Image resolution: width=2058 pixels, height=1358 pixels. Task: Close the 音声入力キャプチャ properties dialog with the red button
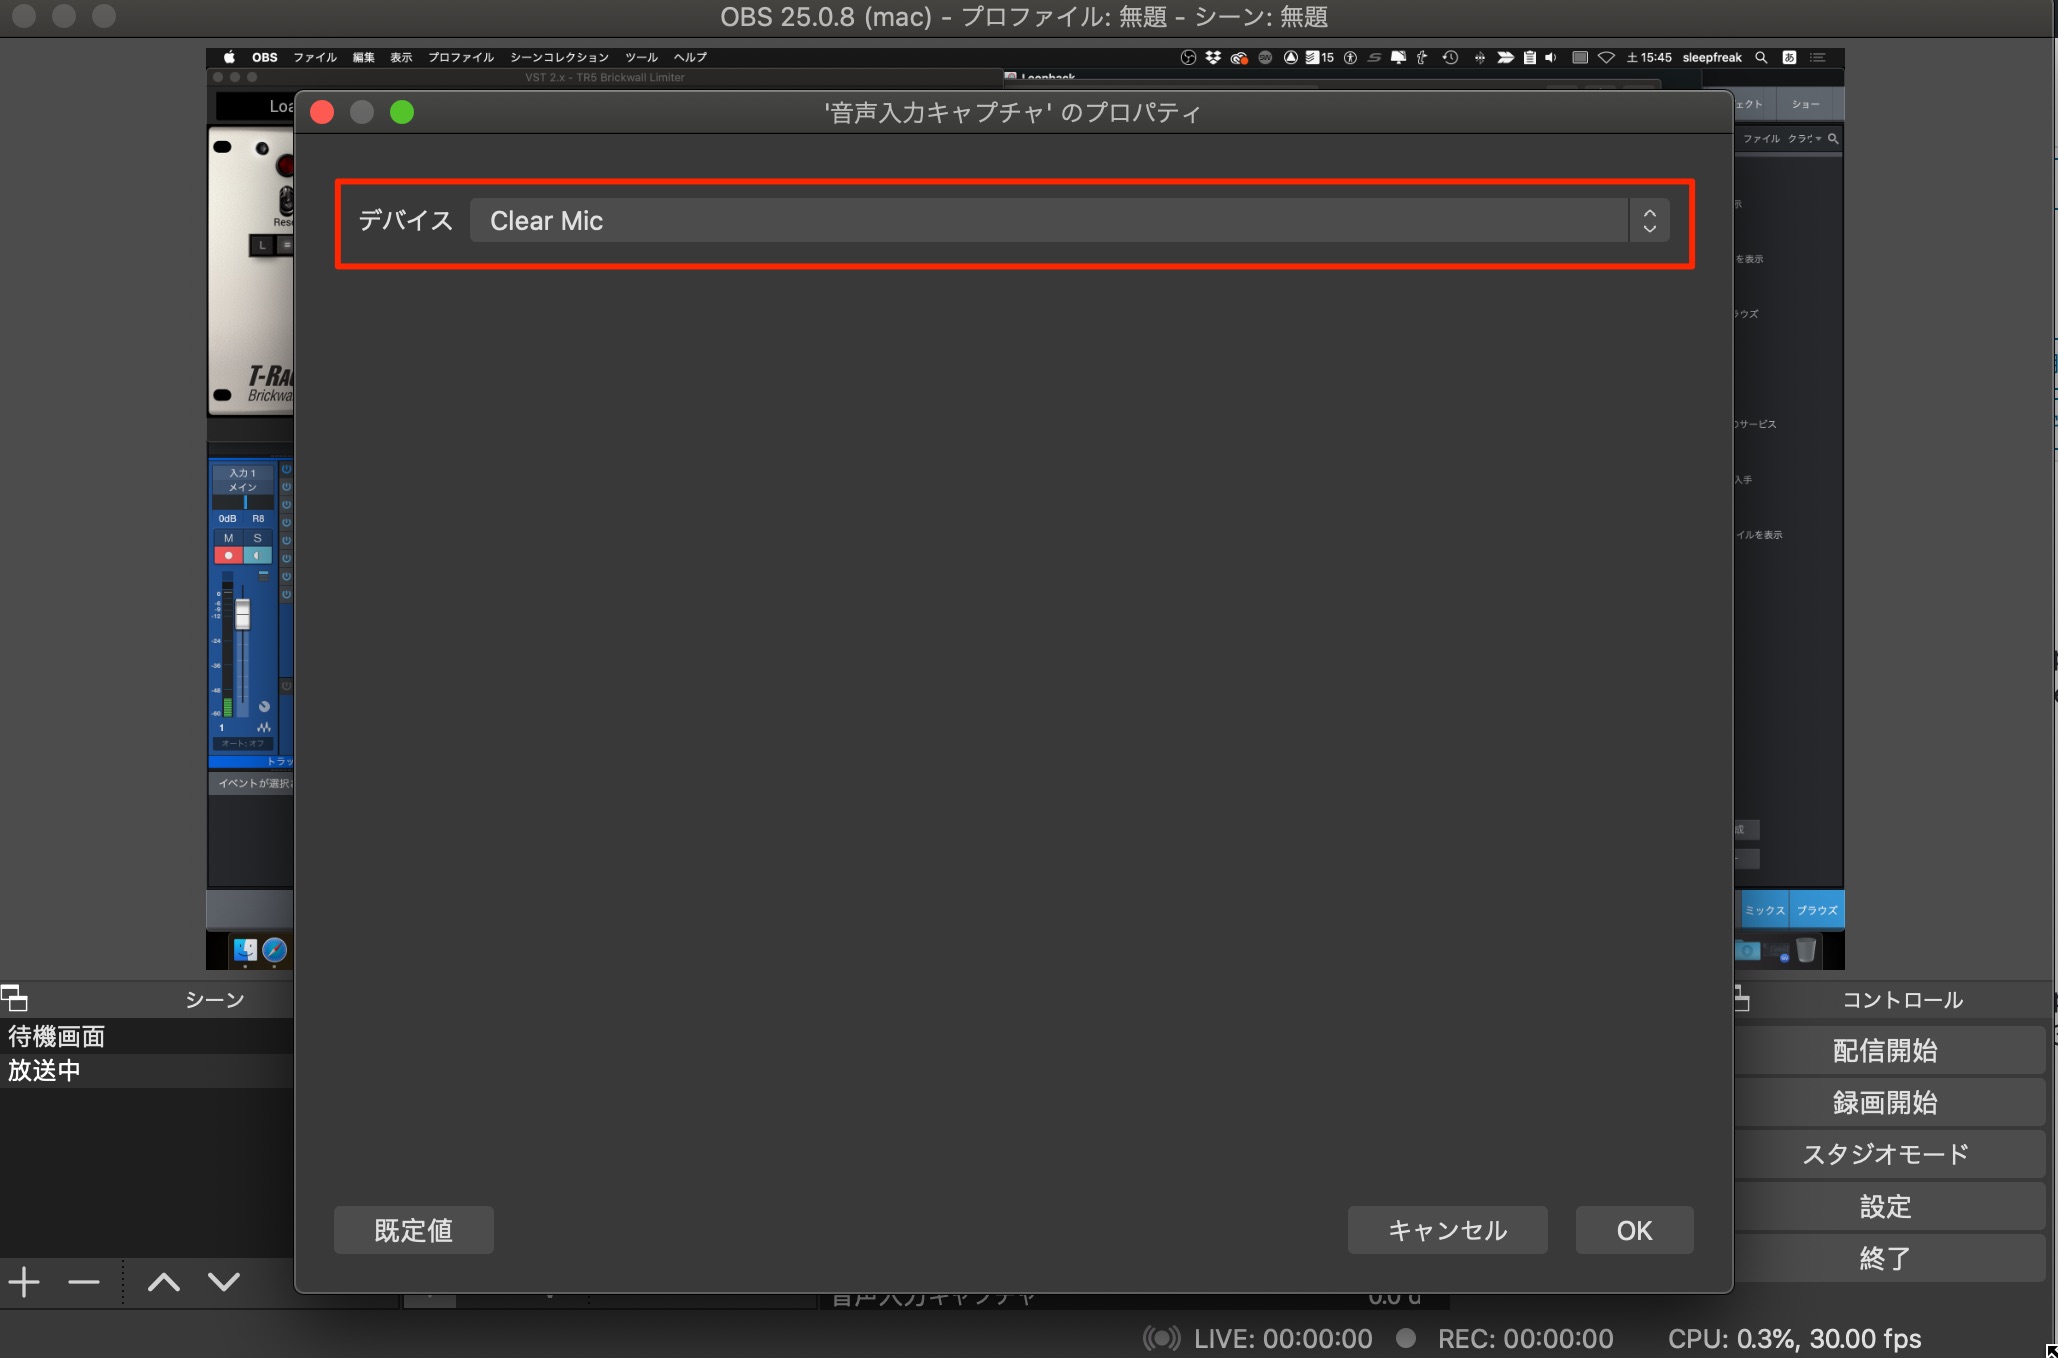[x=322, y=112]
